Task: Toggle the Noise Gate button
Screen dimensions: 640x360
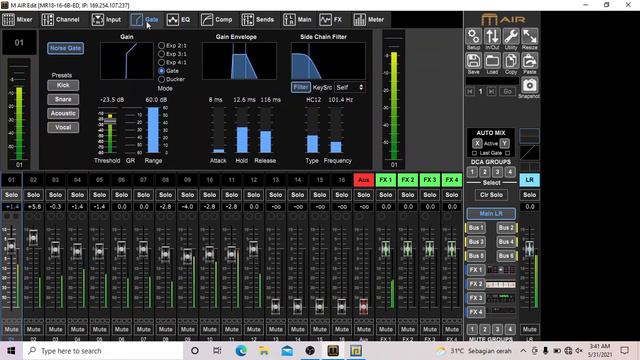Action: [x=65, y=48]
